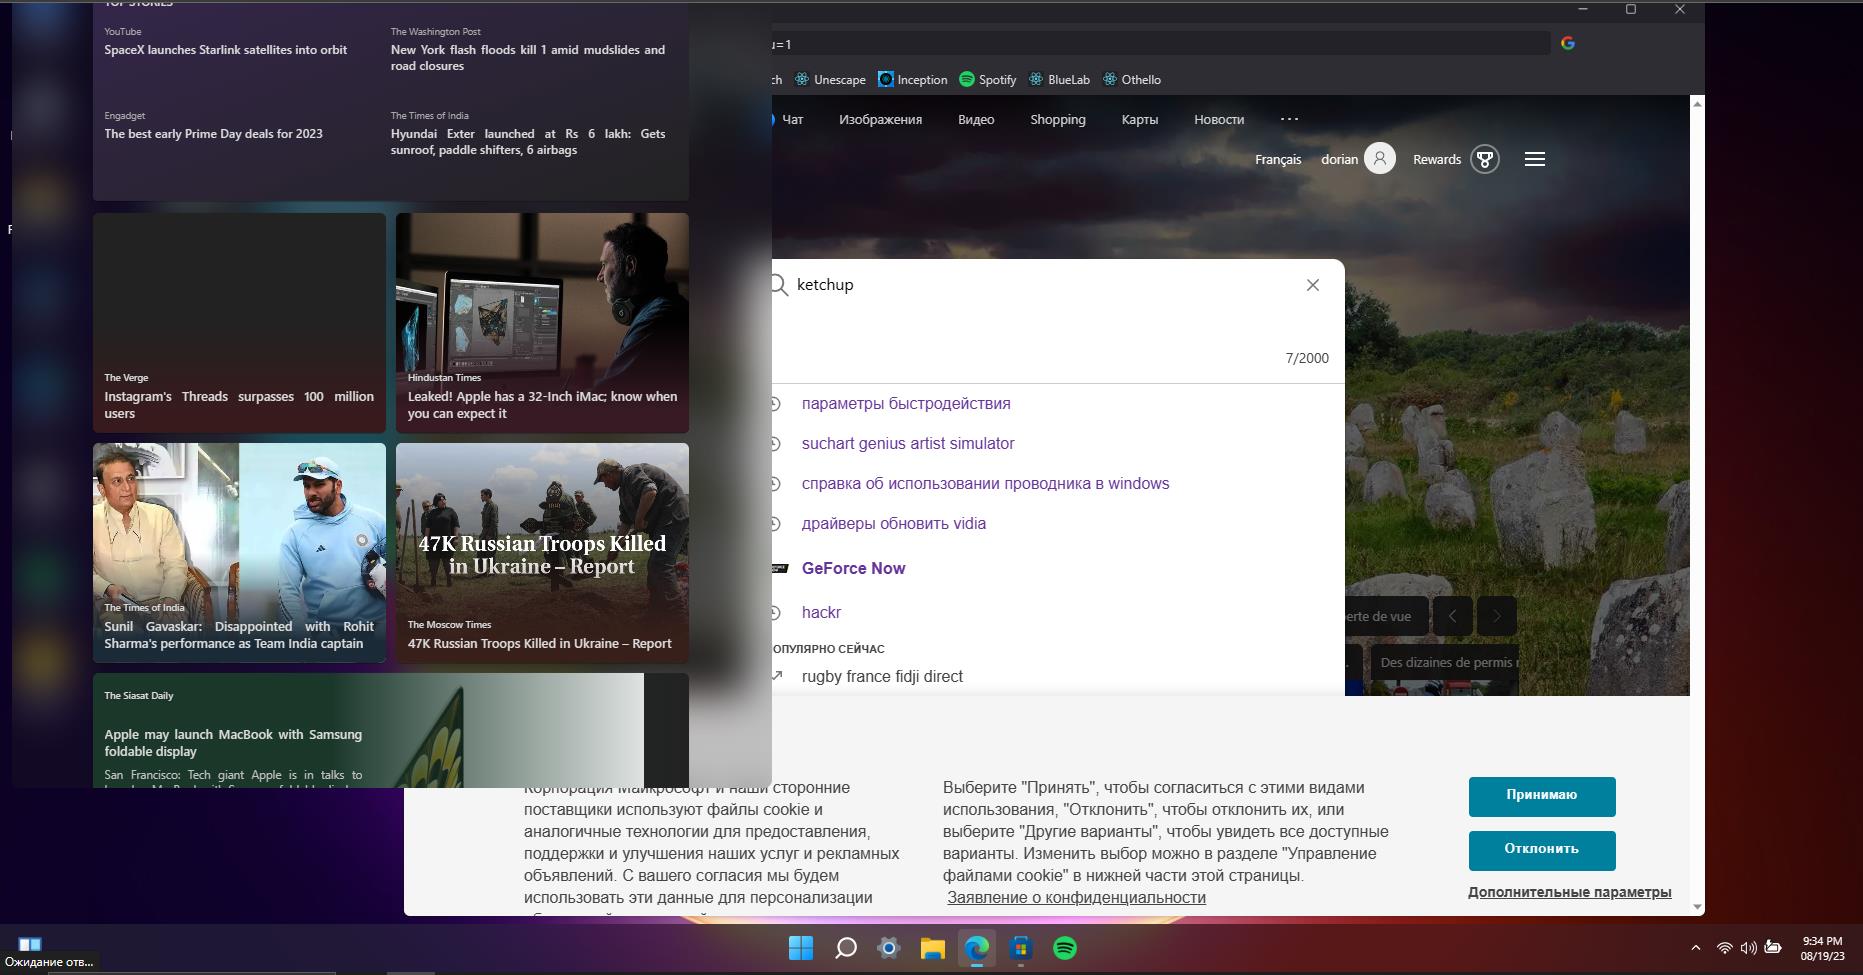1863x975 pixels.
Task: Go to next background image with right chevron
Action: click(1496, 616)
